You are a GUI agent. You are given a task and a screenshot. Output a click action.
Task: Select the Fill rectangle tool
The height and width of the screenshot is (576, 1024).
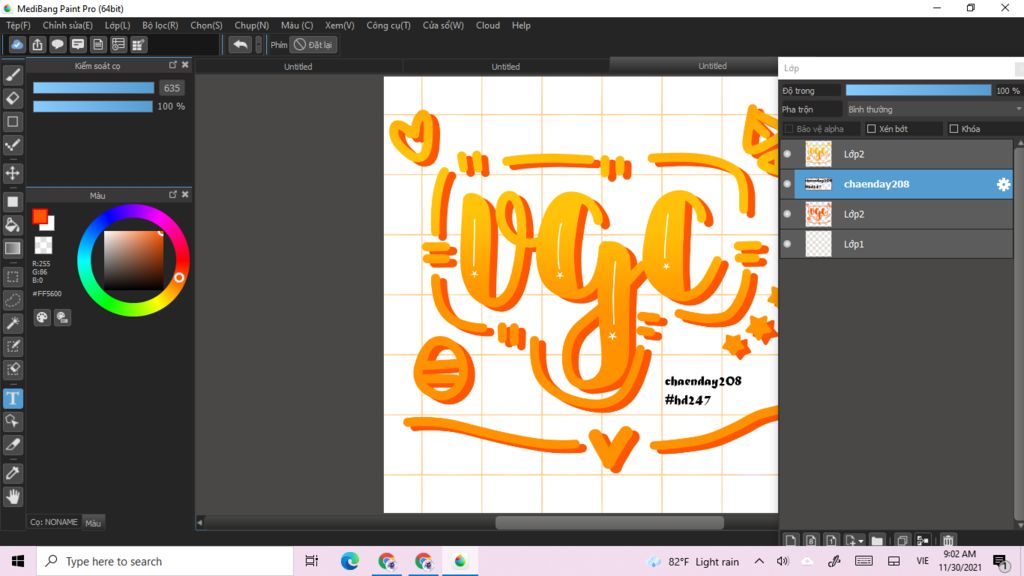[13, 202]
